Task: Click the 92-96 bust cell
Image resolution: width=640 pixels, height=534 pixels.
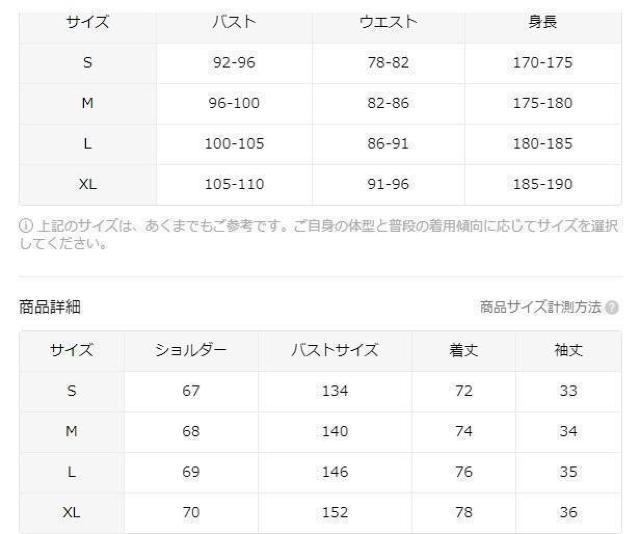Action: tap(235, 62)
